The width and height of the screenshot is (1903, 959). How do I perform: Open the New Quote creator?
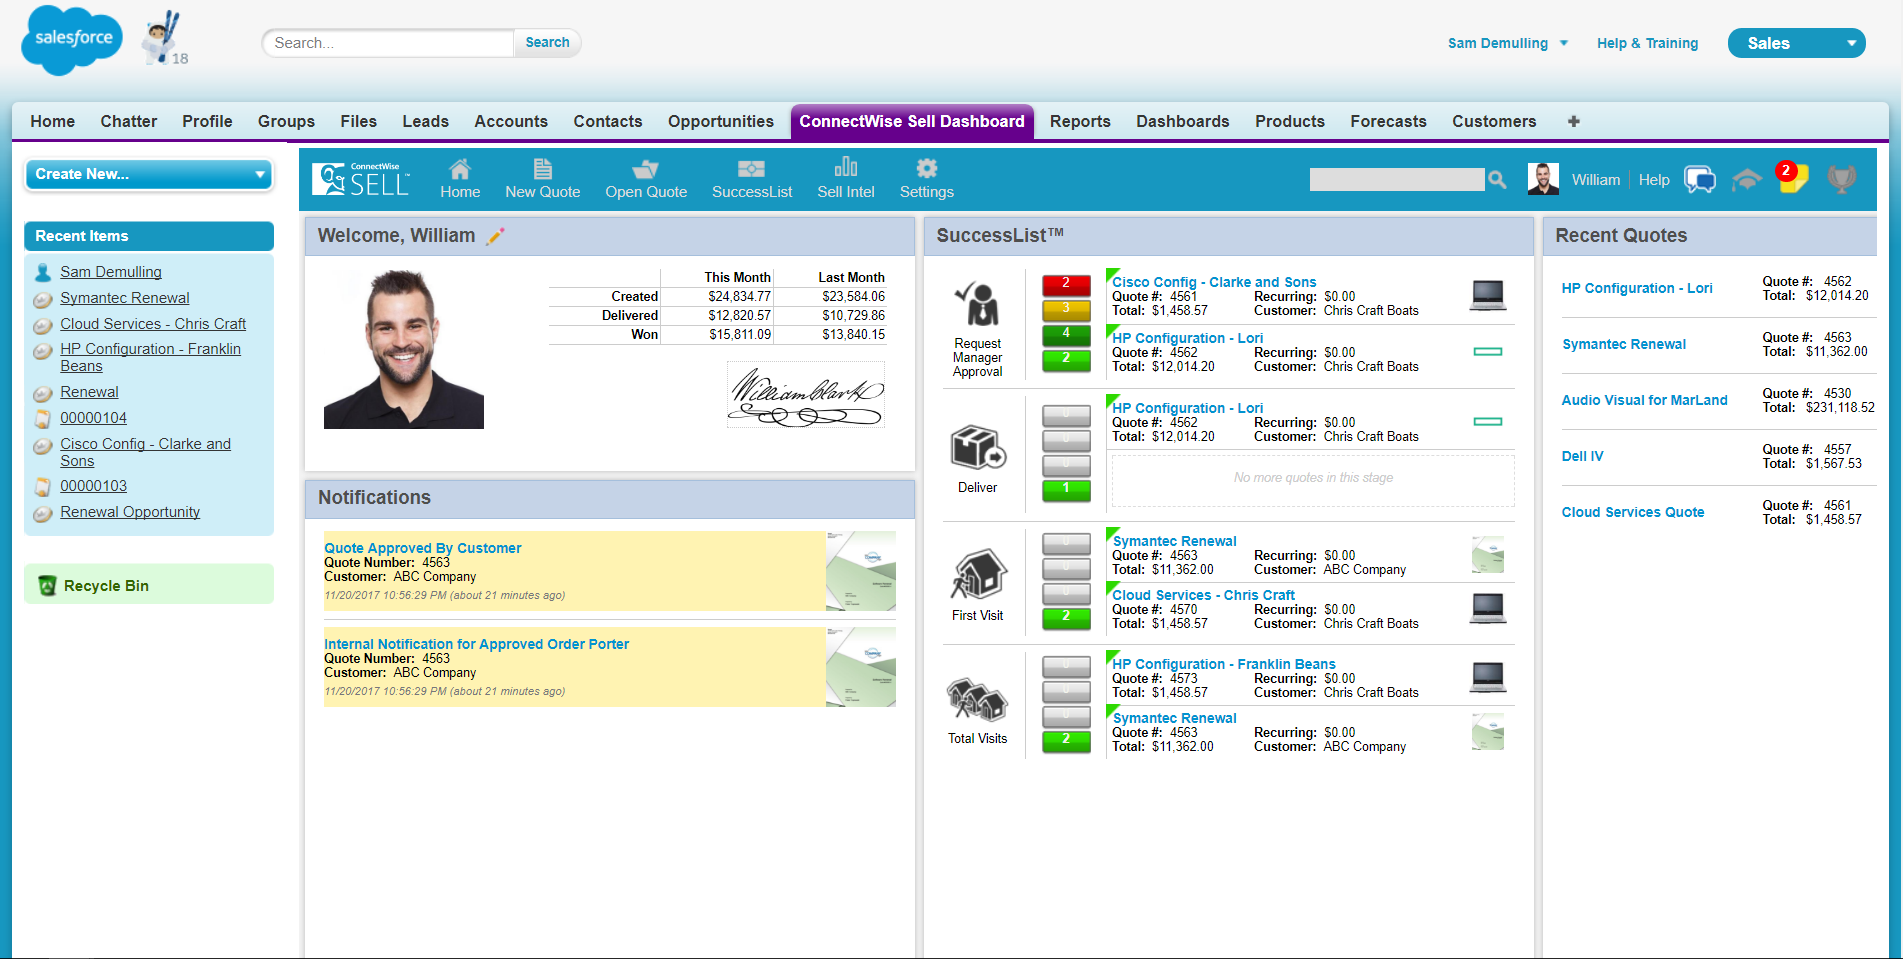[543, 179]
